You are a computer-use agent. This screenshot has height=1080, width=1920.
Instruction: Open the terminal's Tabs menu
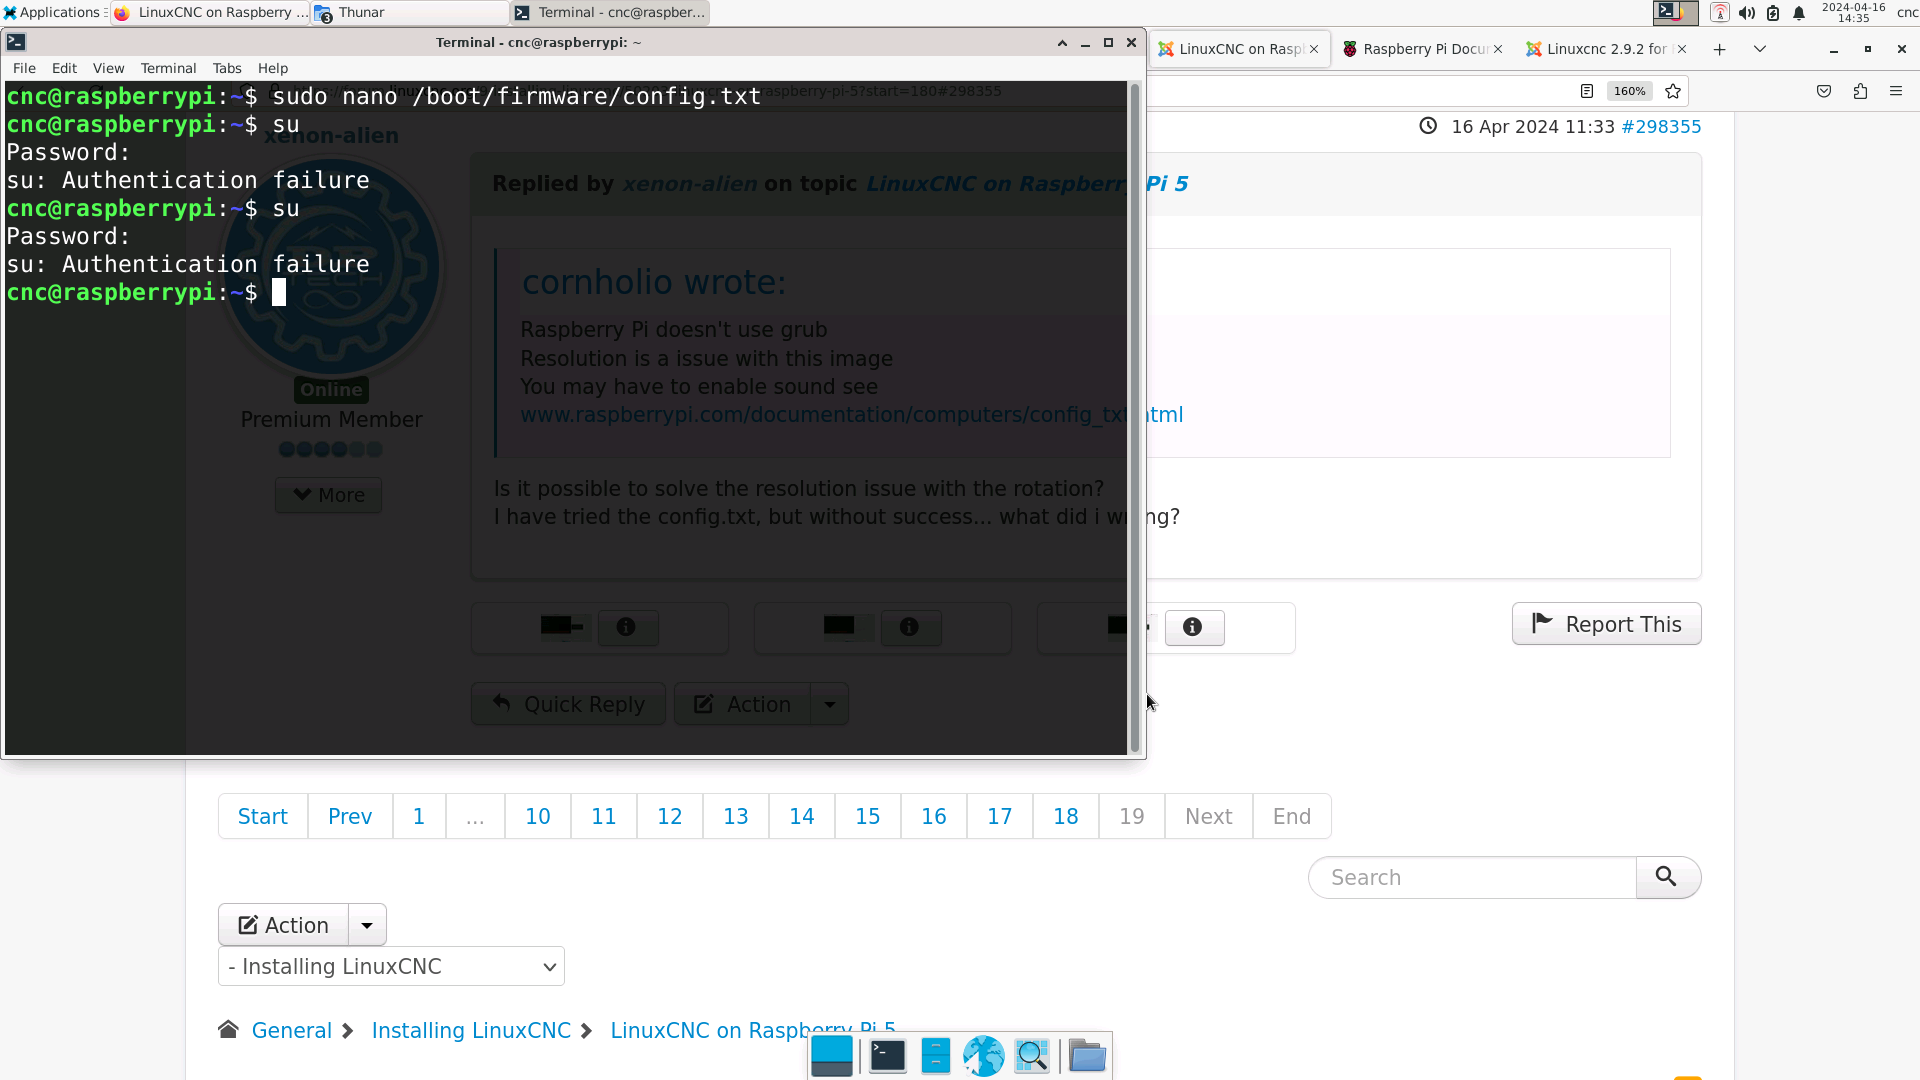[x=227, y=68]
